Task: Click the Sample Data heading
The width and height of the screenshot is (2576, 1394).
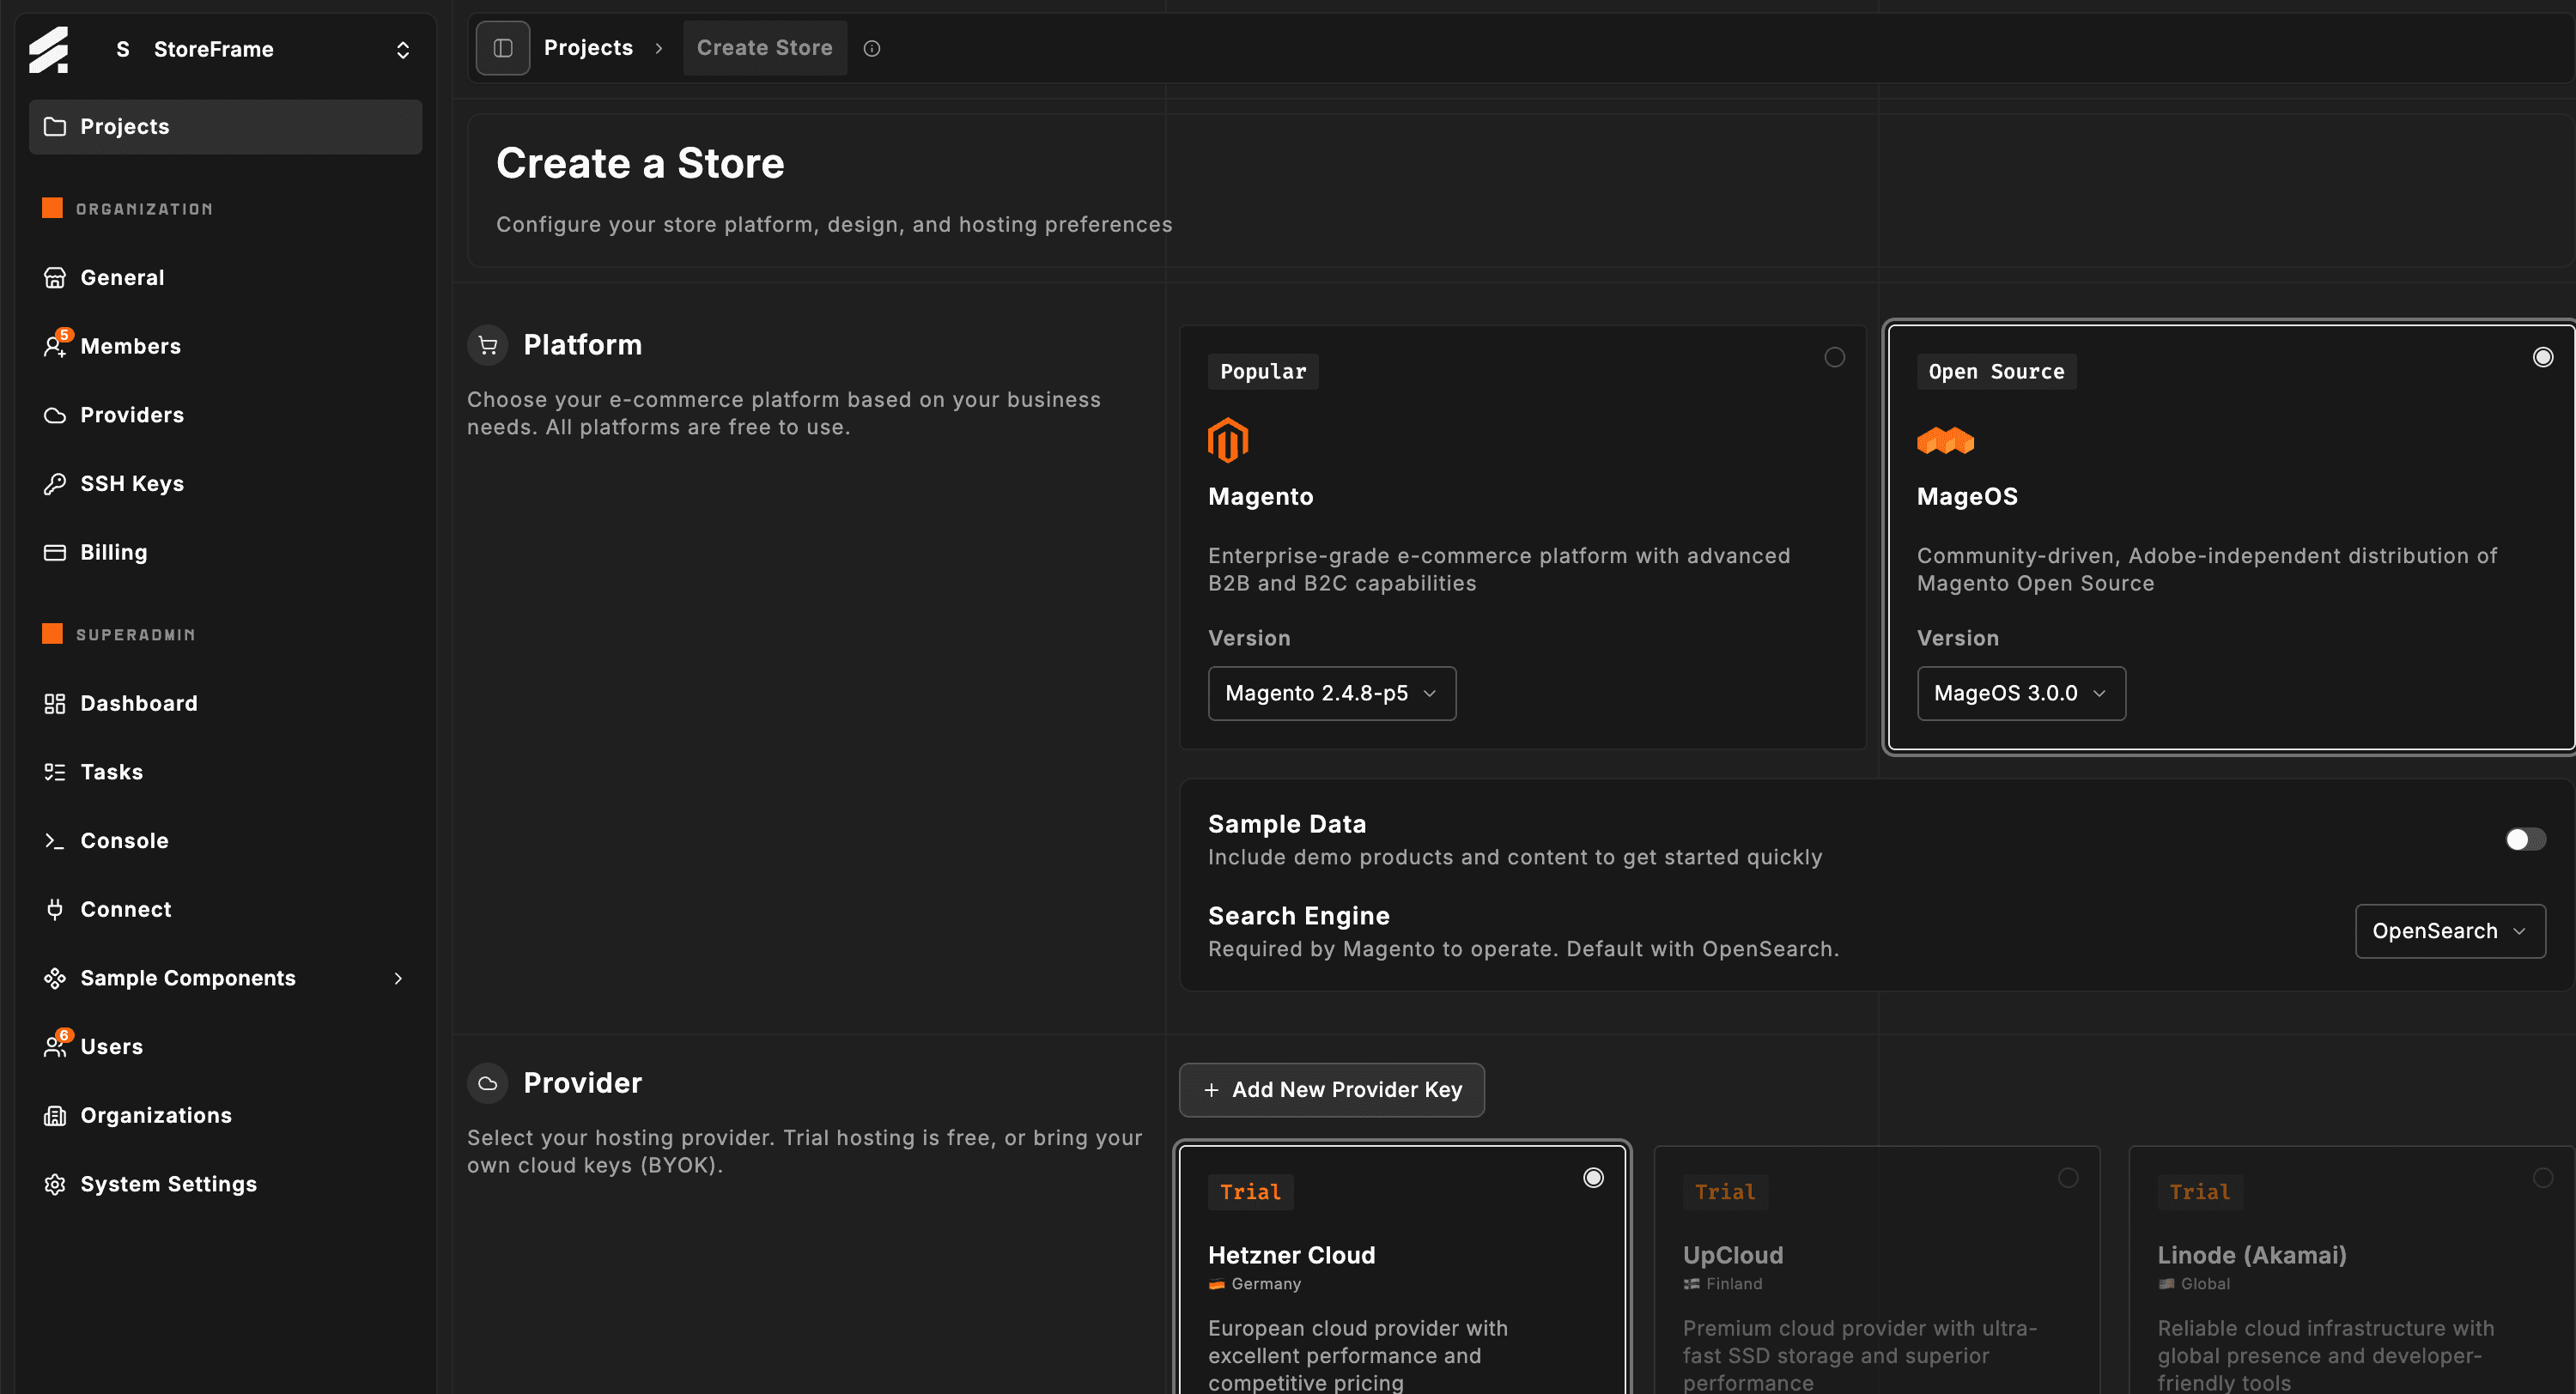Action: point(1287,824)
